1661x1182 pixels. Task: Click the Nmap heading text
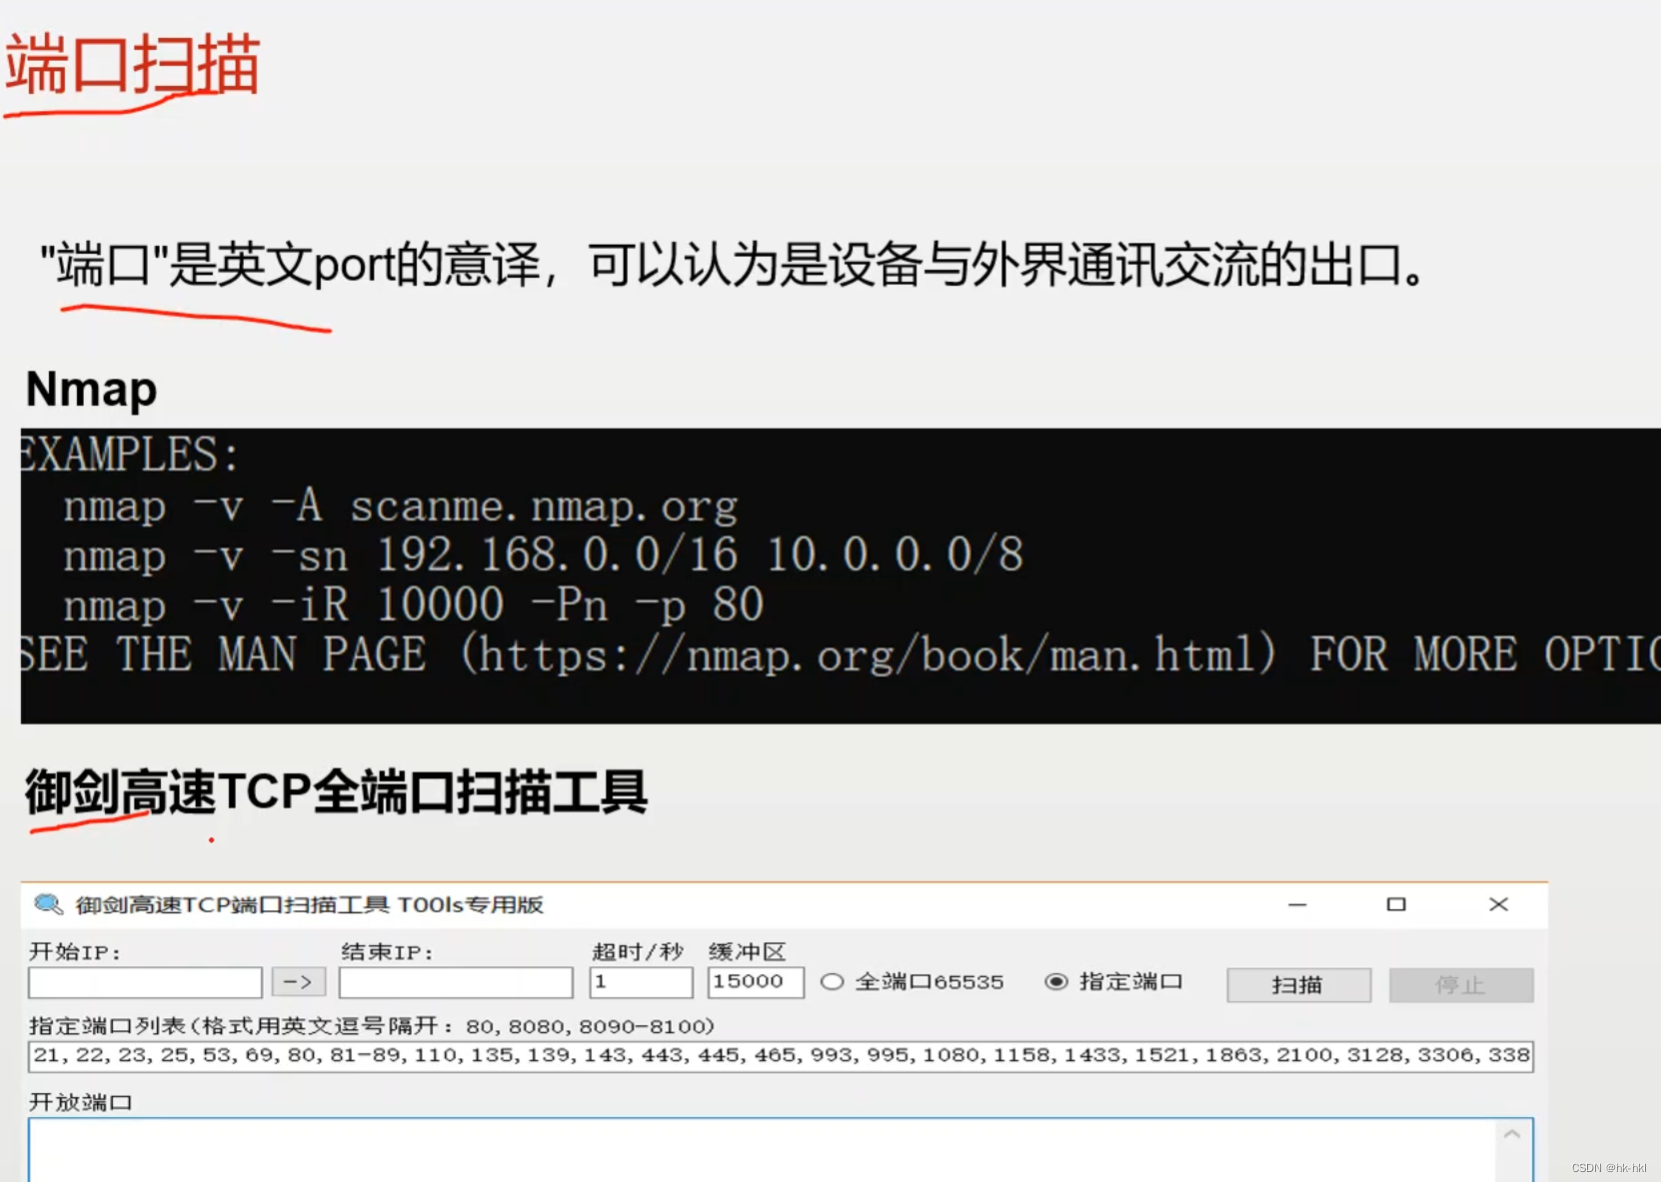[91, 389]
